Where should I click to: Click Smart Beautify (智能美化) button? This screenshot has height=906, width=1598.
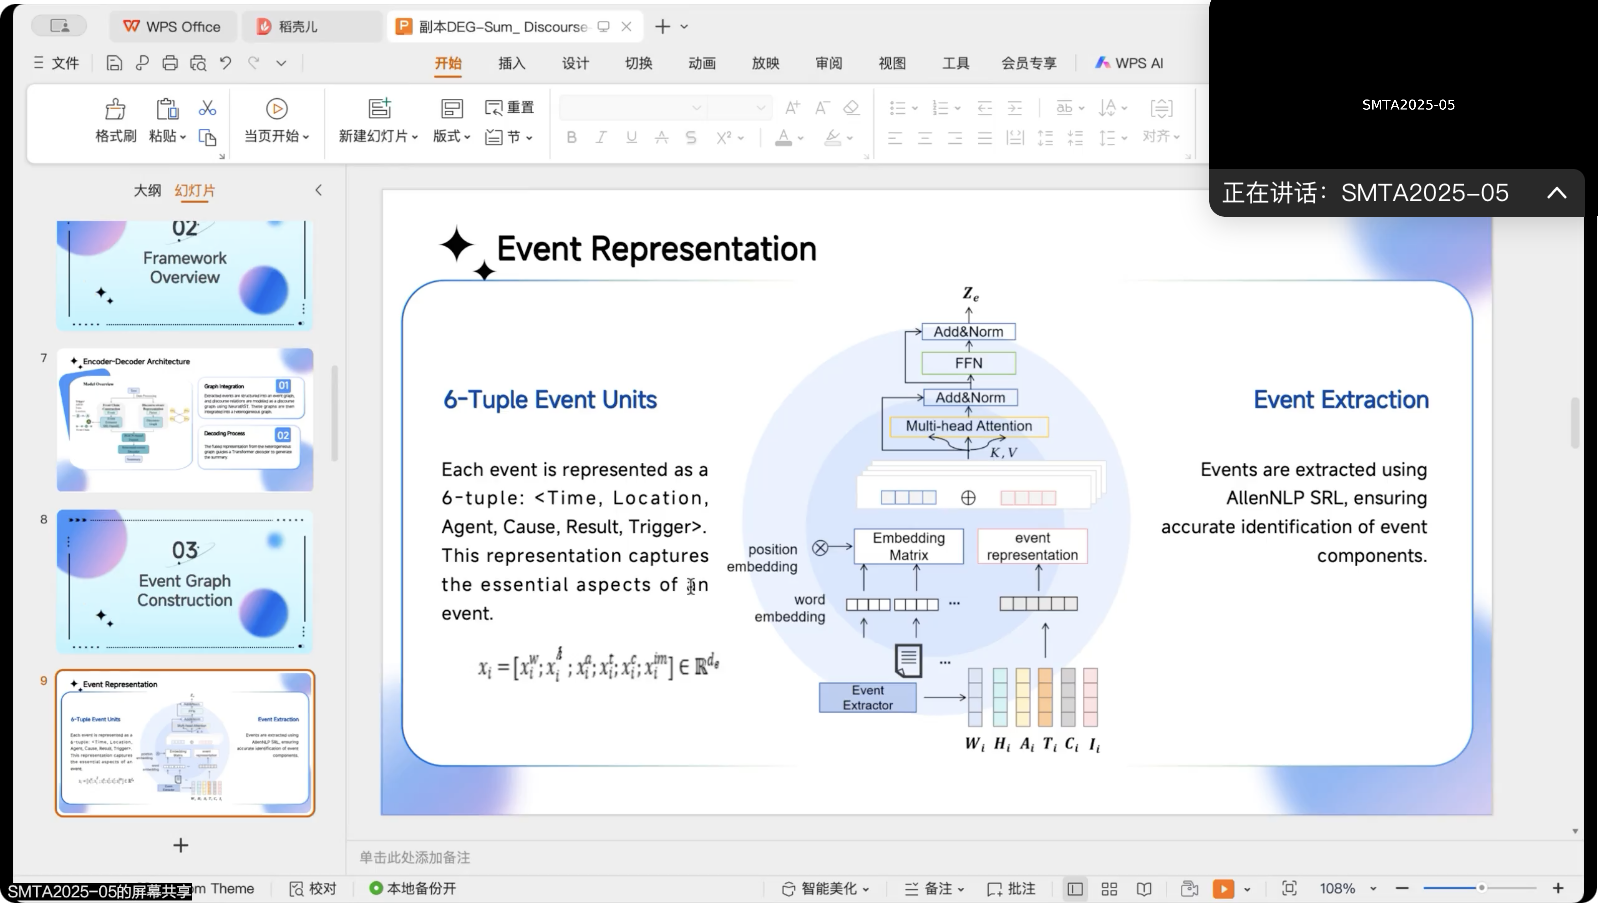(825, 889)
